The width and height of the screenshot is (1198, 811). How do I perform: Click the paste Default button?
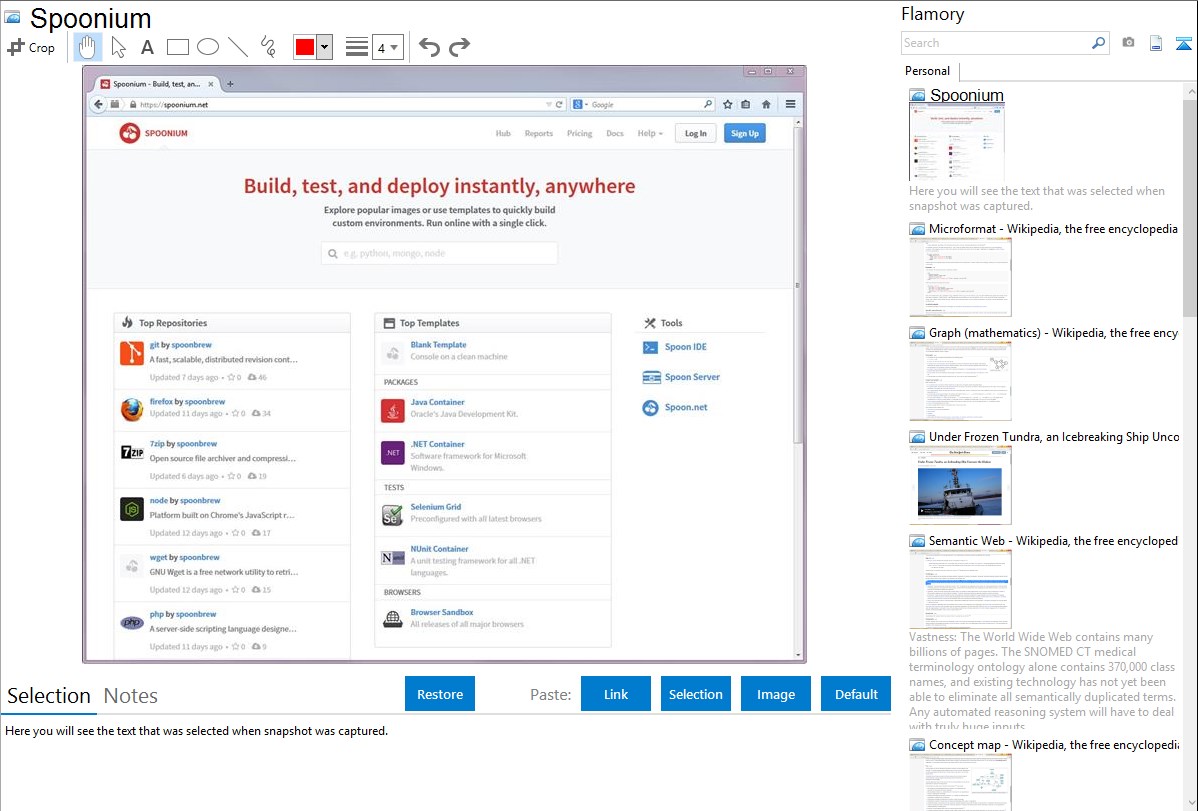click(856, 694)
